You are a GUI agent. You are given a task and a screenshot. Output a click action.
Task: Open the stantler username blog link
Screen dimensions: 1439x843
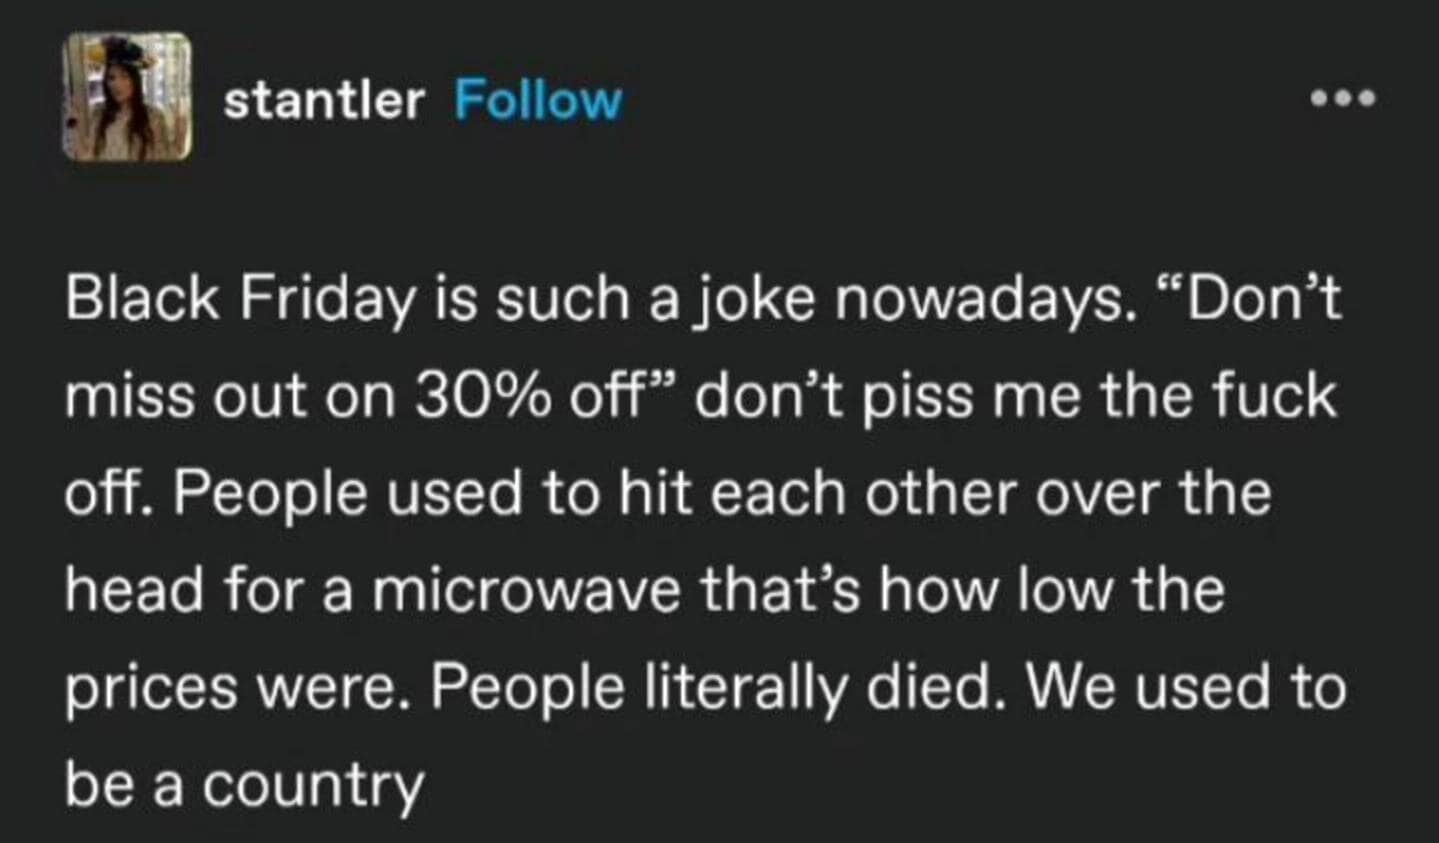click(x=324, y=100)
